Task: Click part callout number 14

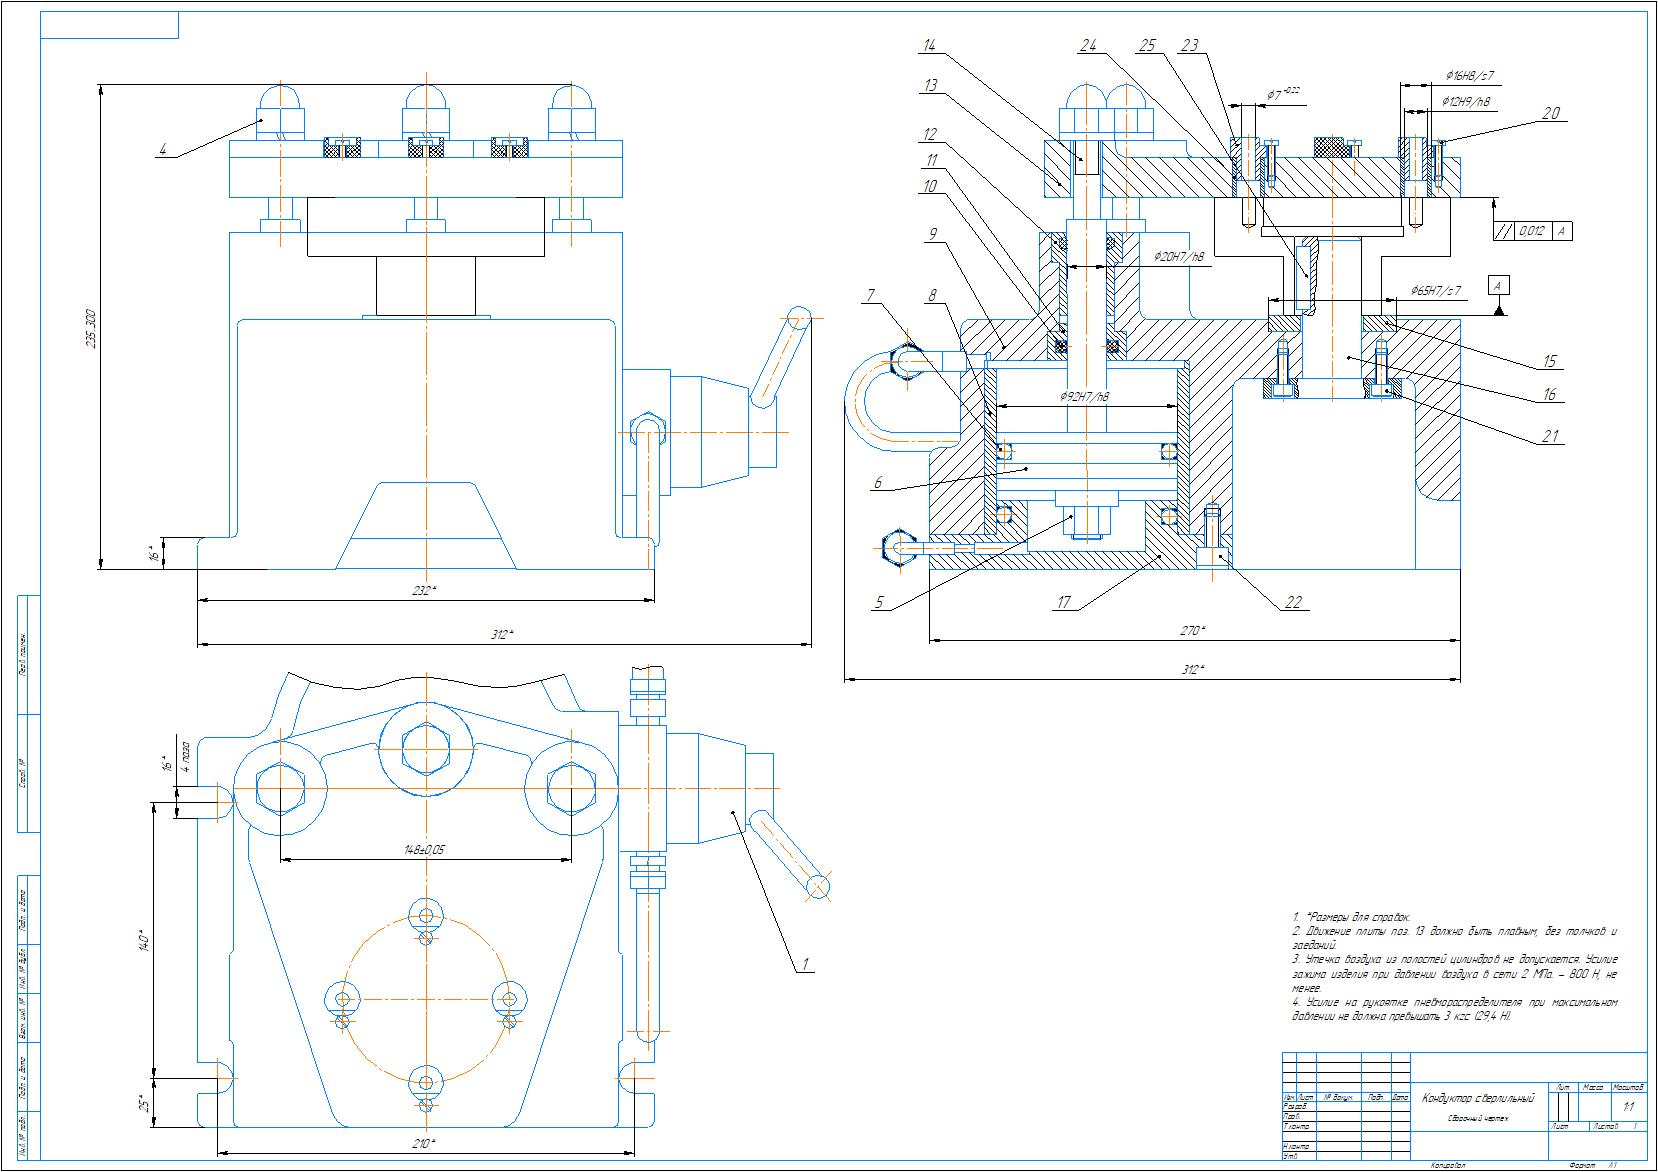Action: (930, 46)
